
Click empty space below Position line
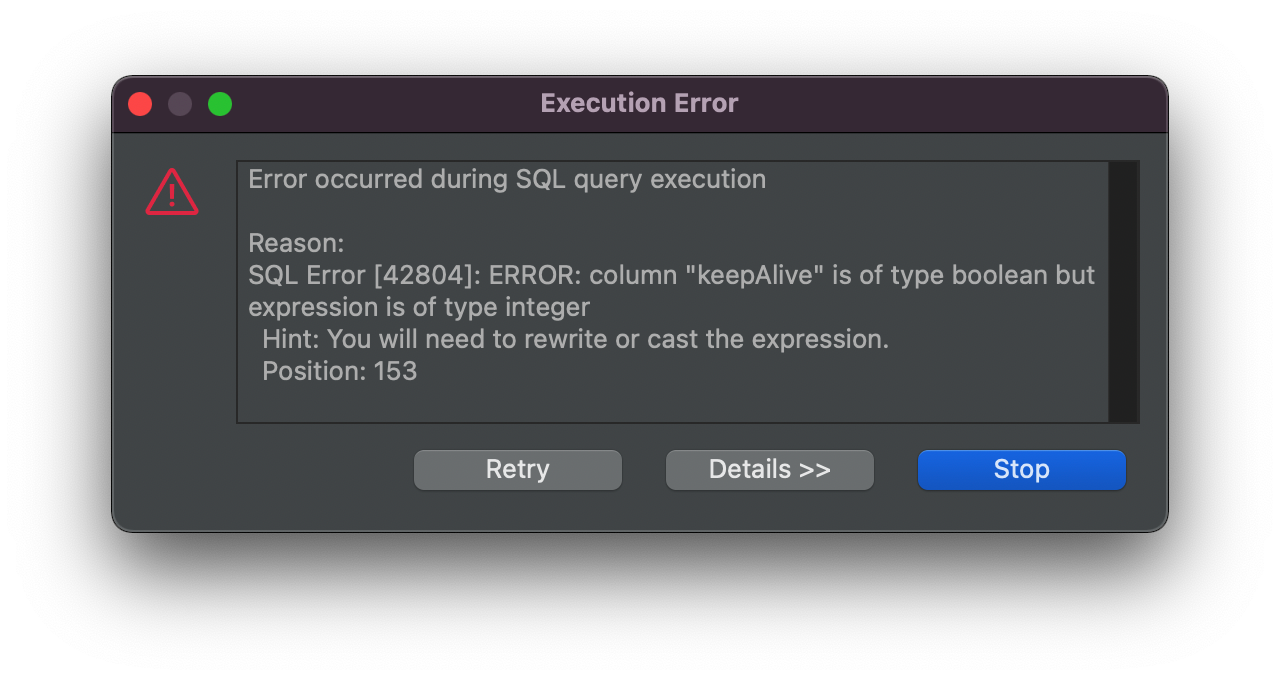point(670,402)
